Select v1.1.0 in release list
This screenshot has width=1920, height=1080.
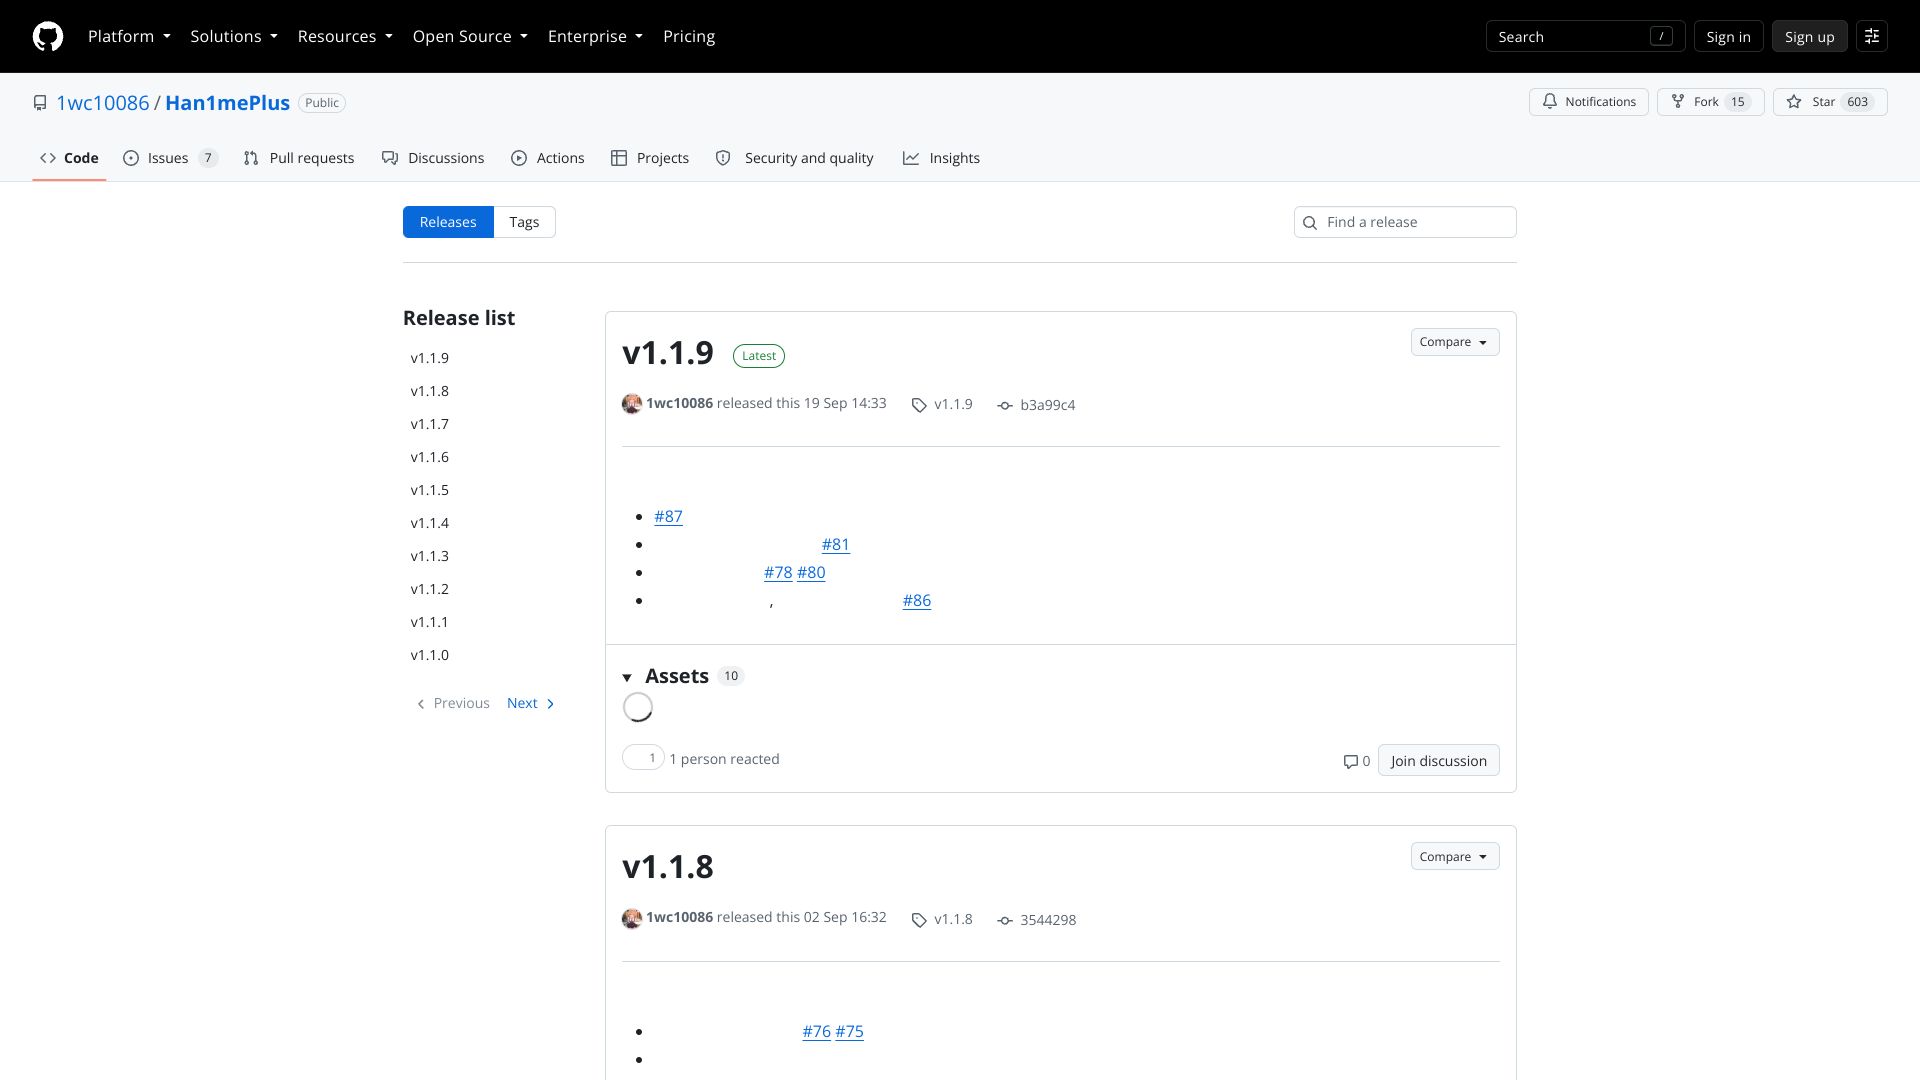tap(430, 655)
